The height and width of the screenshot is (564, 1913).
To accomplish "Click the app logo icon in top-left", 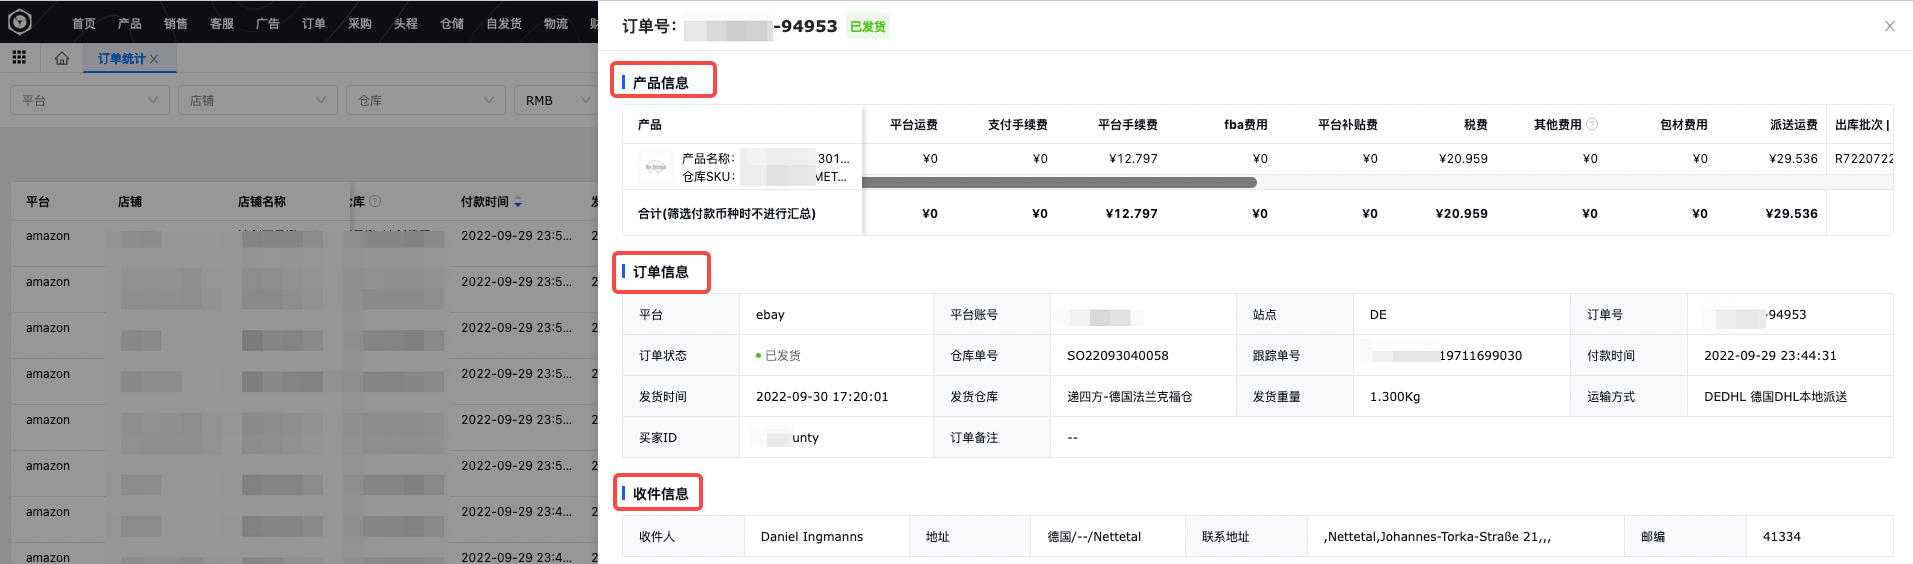I will 20,21.
